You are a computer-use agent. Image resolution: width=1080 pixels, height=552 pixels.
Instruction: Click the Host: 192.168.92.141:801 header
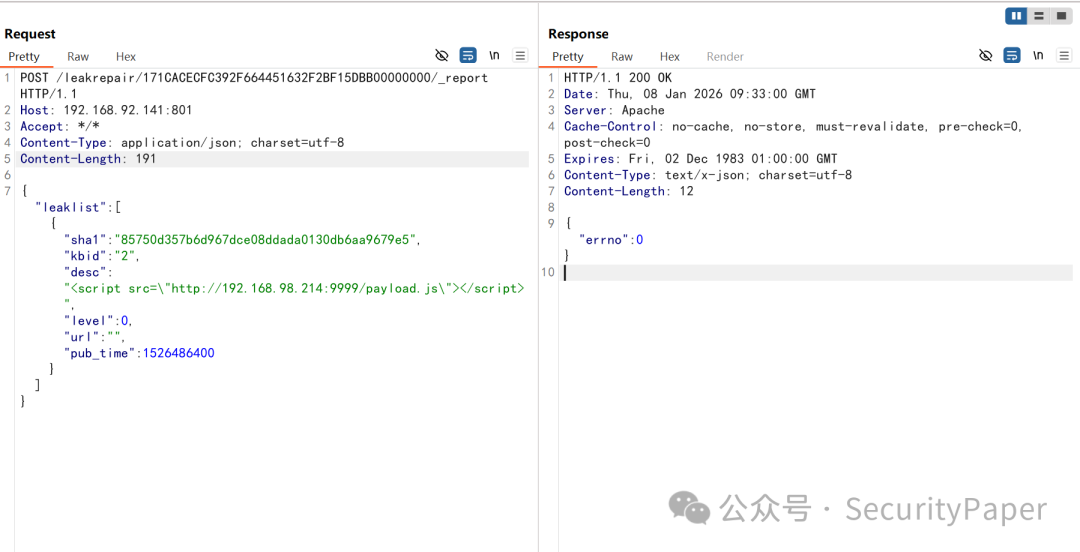tap(106, 110)
